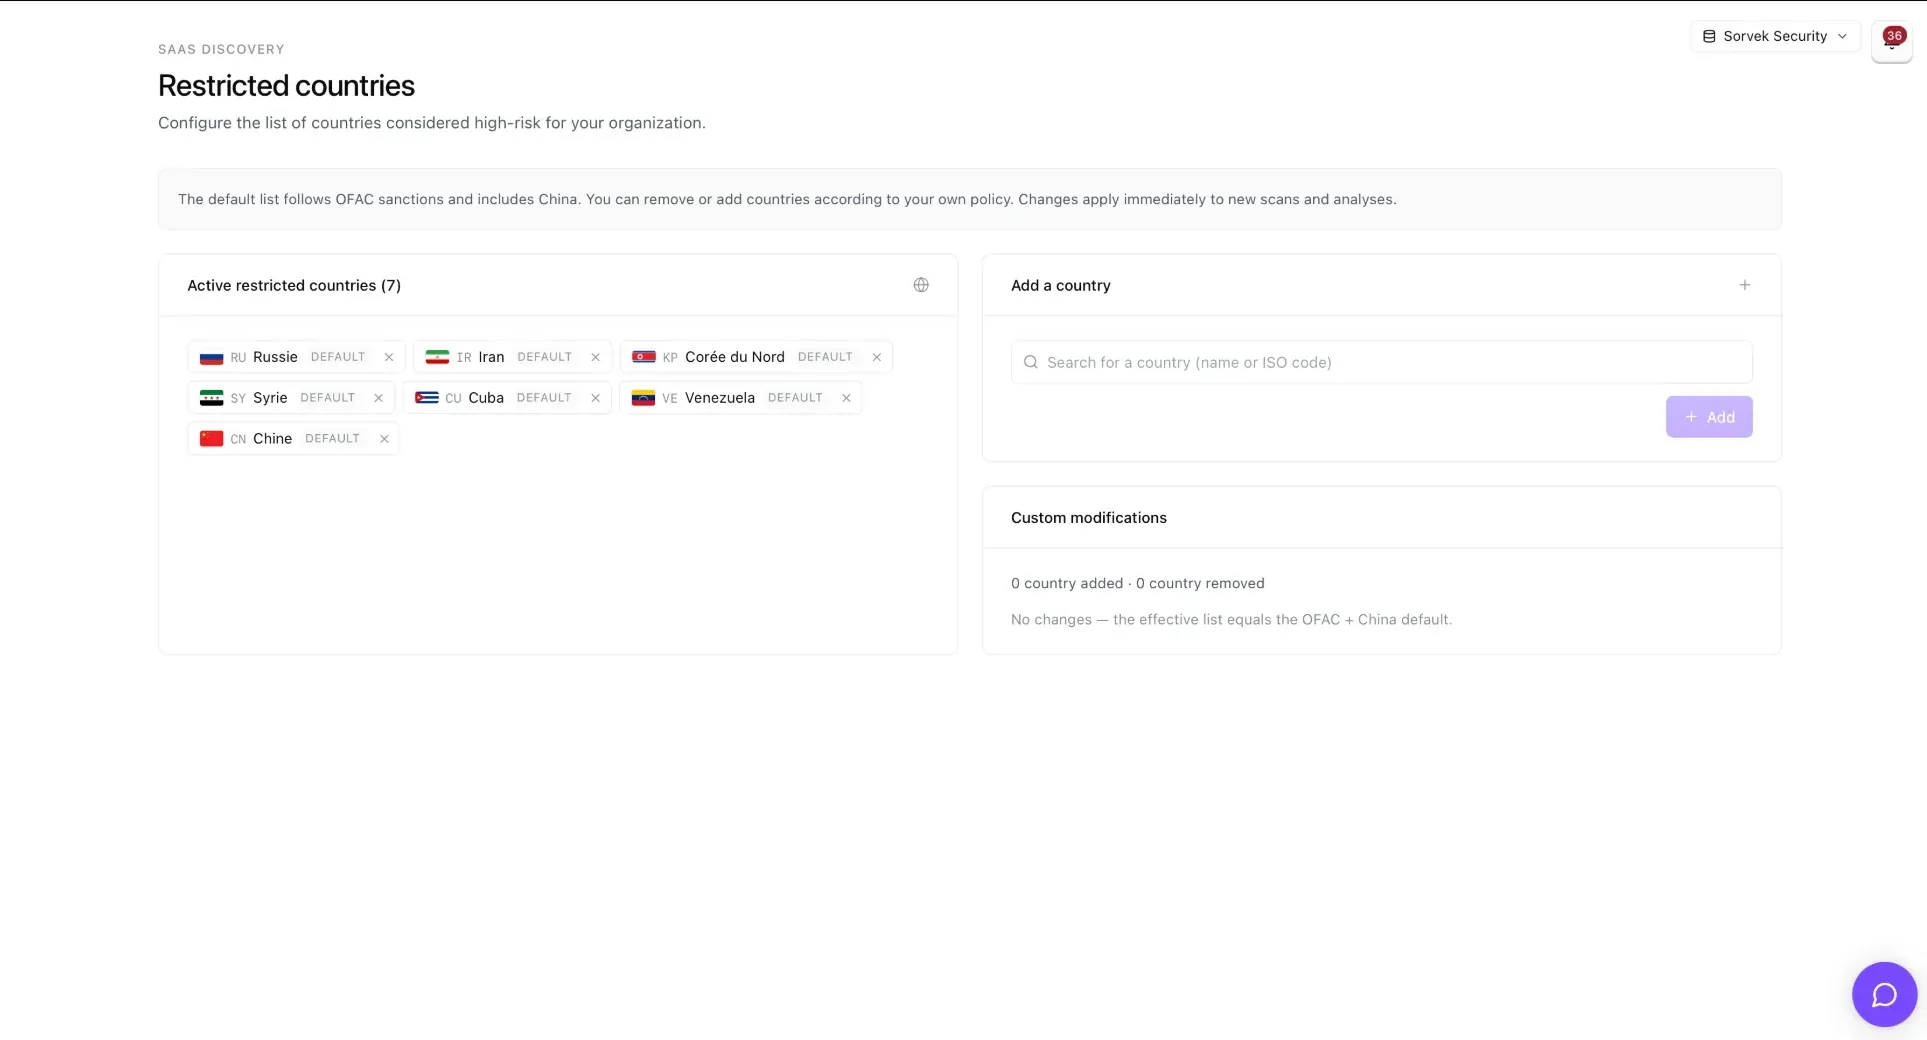Click the Restricted countries page title
This screenshot has height=1040, width=1927.
click(286, 86)
